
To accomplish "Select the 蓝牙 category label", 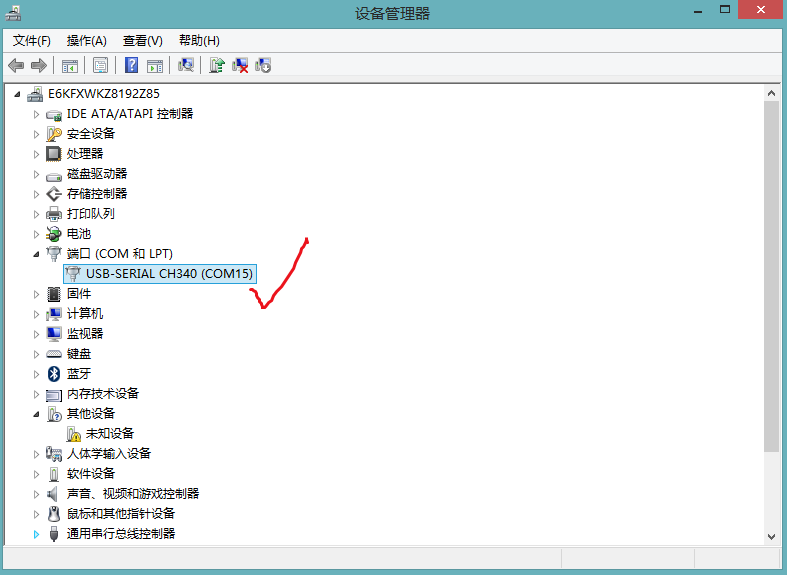I will tap(79, 374).
